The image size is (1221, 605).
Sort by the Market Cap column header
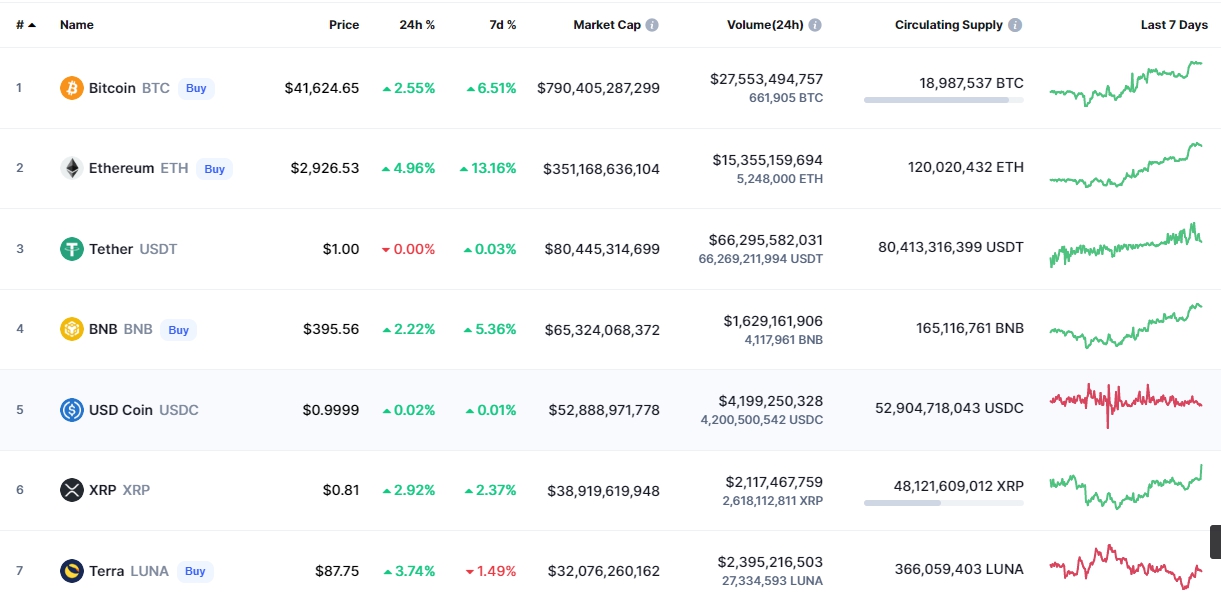click(607, 25)
